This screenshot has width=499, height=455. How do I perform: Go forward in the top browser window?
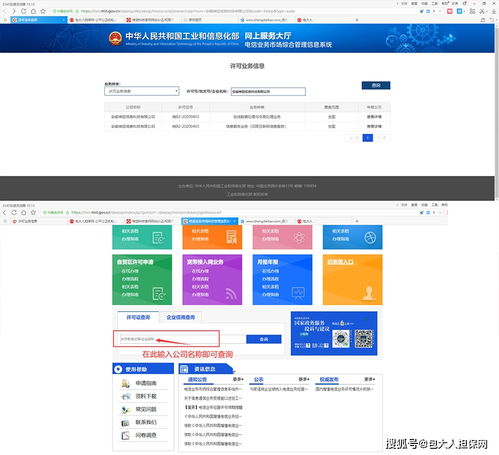(x=14, y=11)
